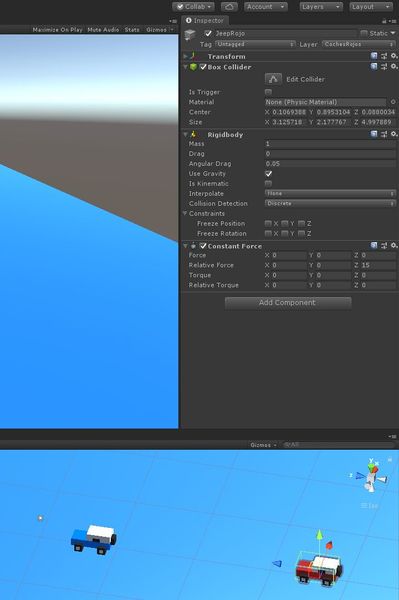This screenshot has width=399, height=600.
Task: Click the Rigidbody component icon
Action: coord(194,134)
